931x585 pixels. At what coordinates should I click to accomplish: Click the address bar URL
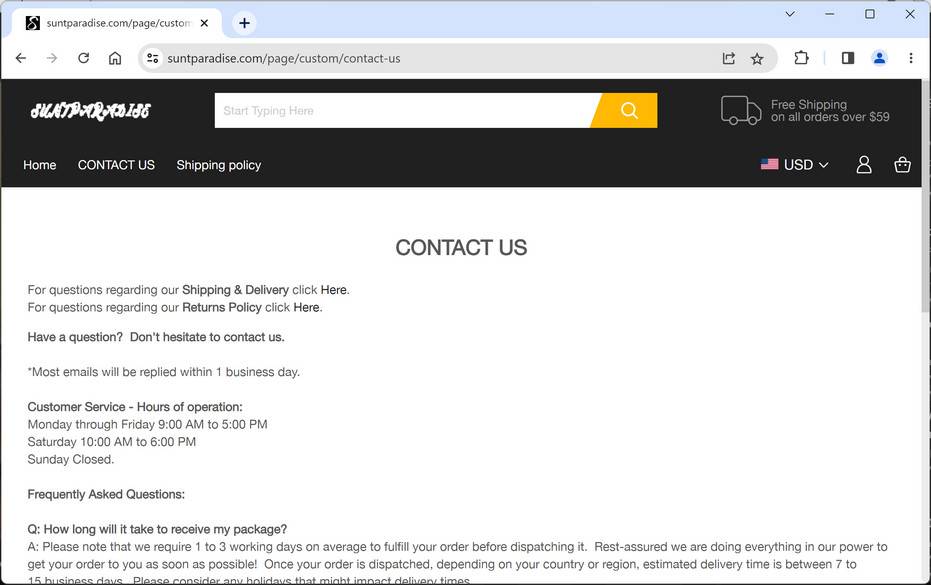(x=284, y=58)
